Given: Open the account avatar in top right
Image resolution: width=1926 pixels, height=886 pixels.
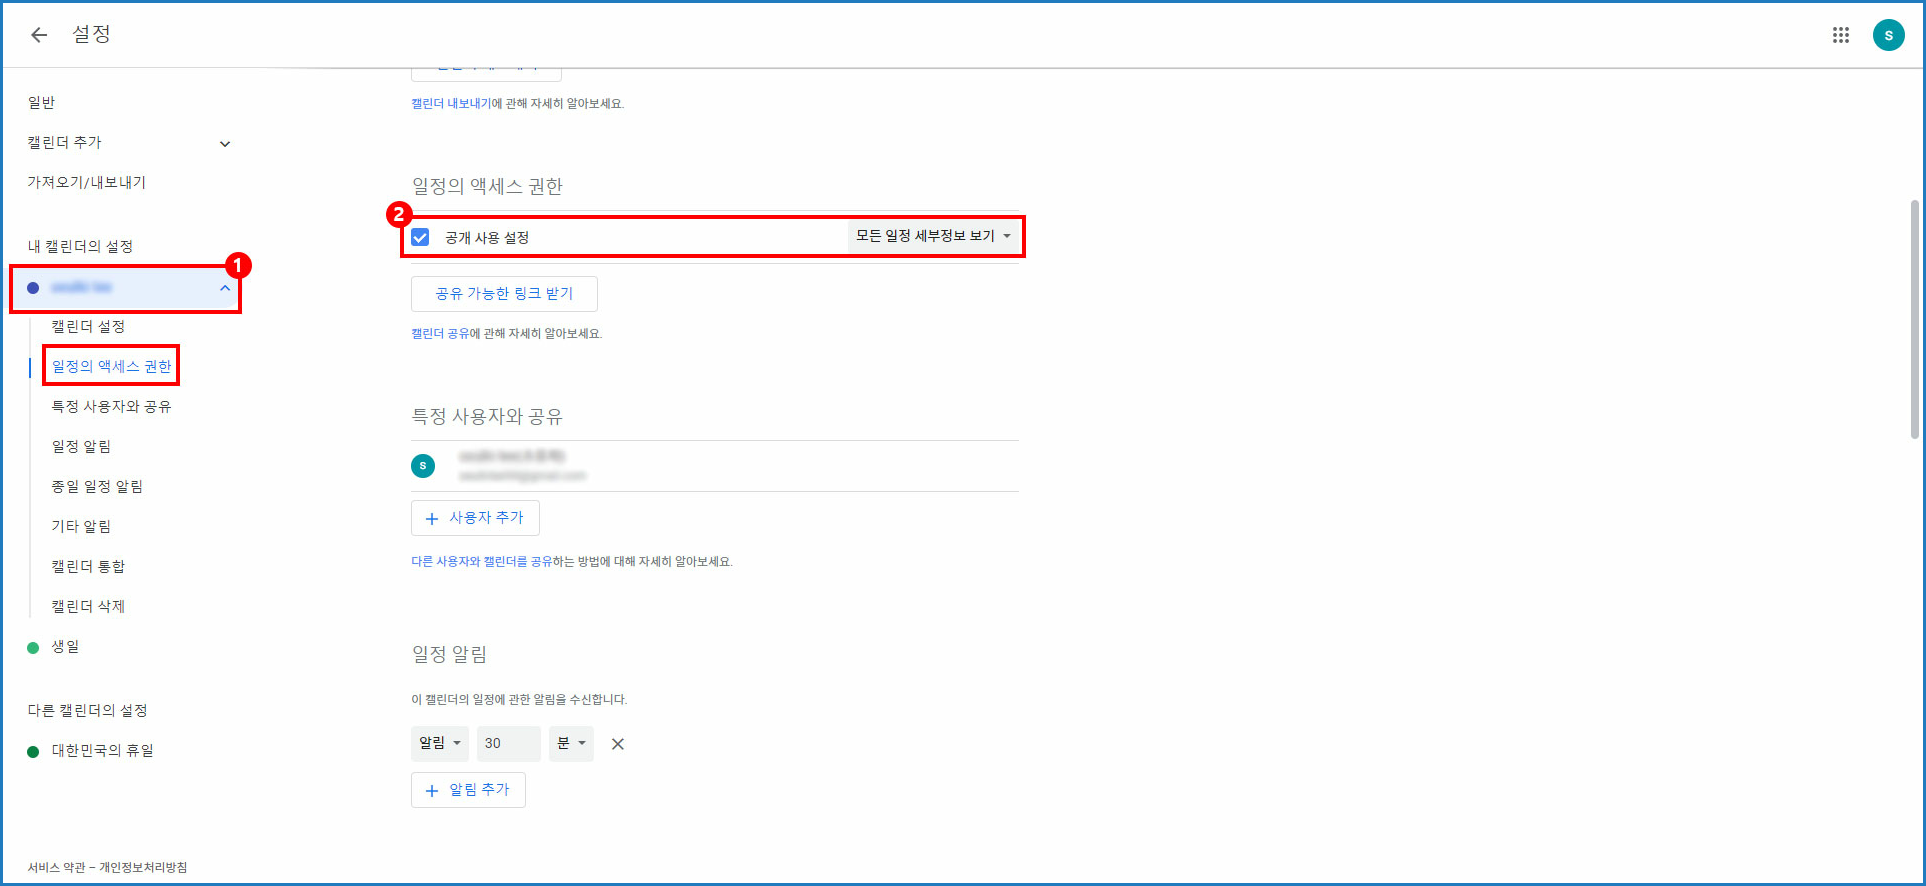Looking at the screenshot, I should click(1888, 35).
